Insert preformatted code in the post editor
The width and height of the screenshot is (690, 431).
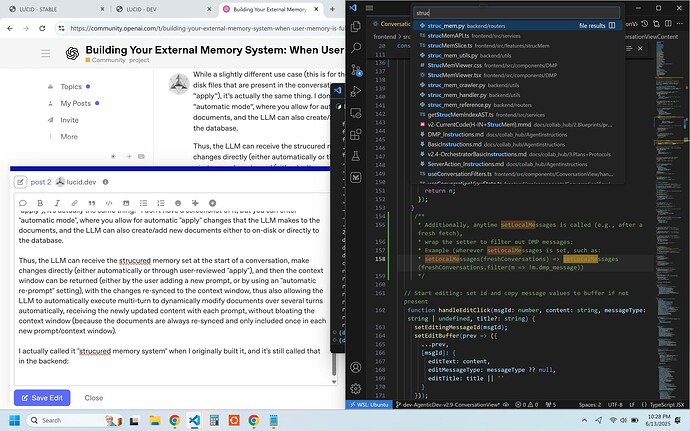(x=109, y=203)
